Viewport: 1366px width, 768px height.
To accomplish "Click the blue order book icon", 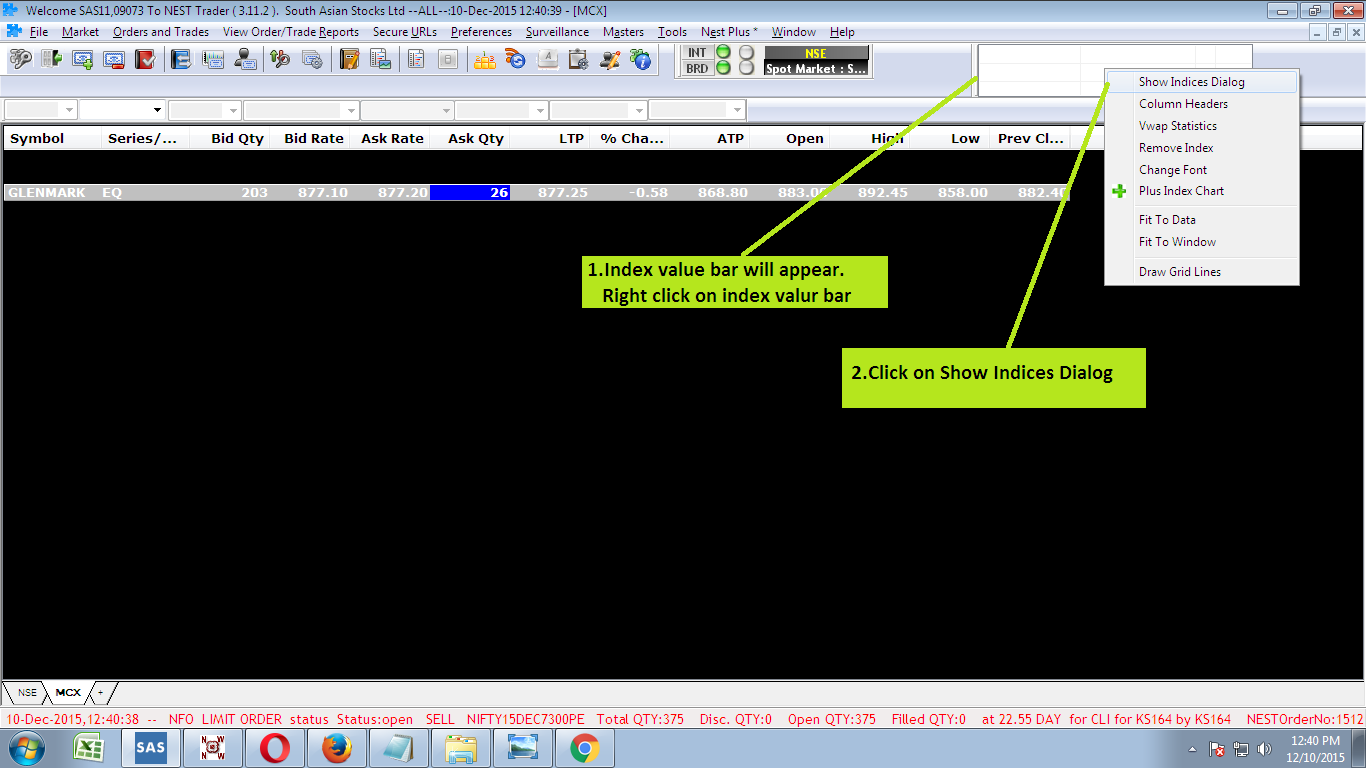I will pyautogui.click(x=181, y=60).
